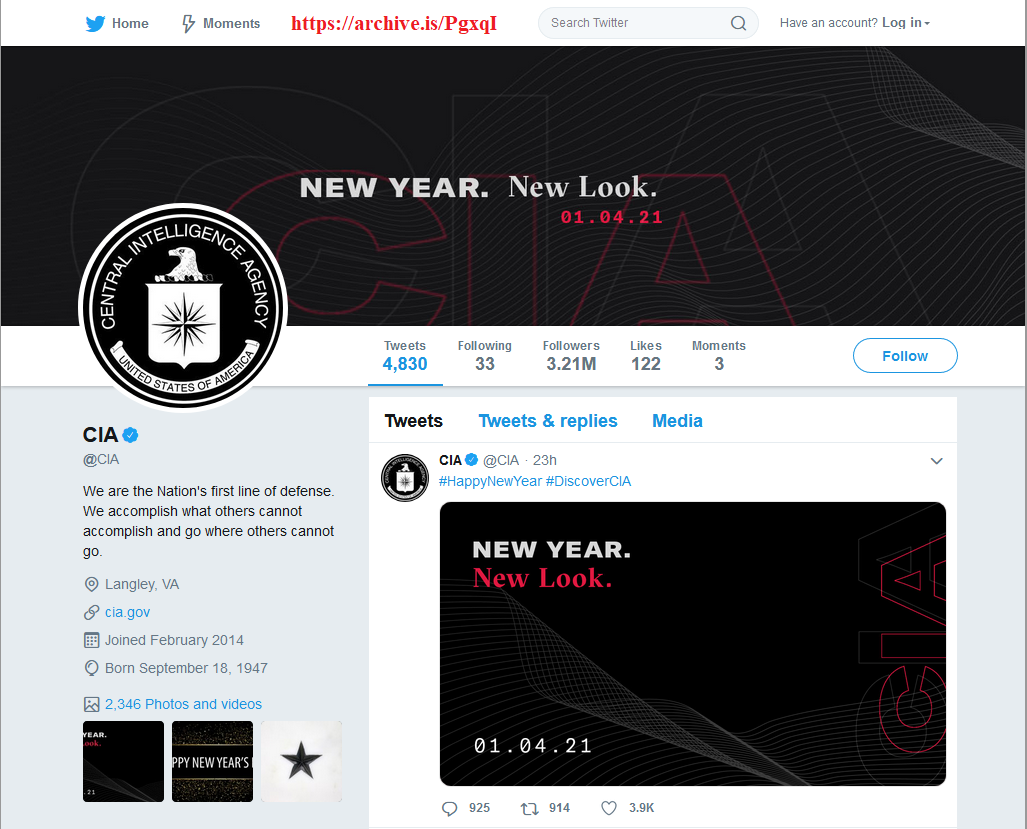The image size is (1027, 829).
Task: Click the Twitter bird Home icon
Action: [95, 24]
